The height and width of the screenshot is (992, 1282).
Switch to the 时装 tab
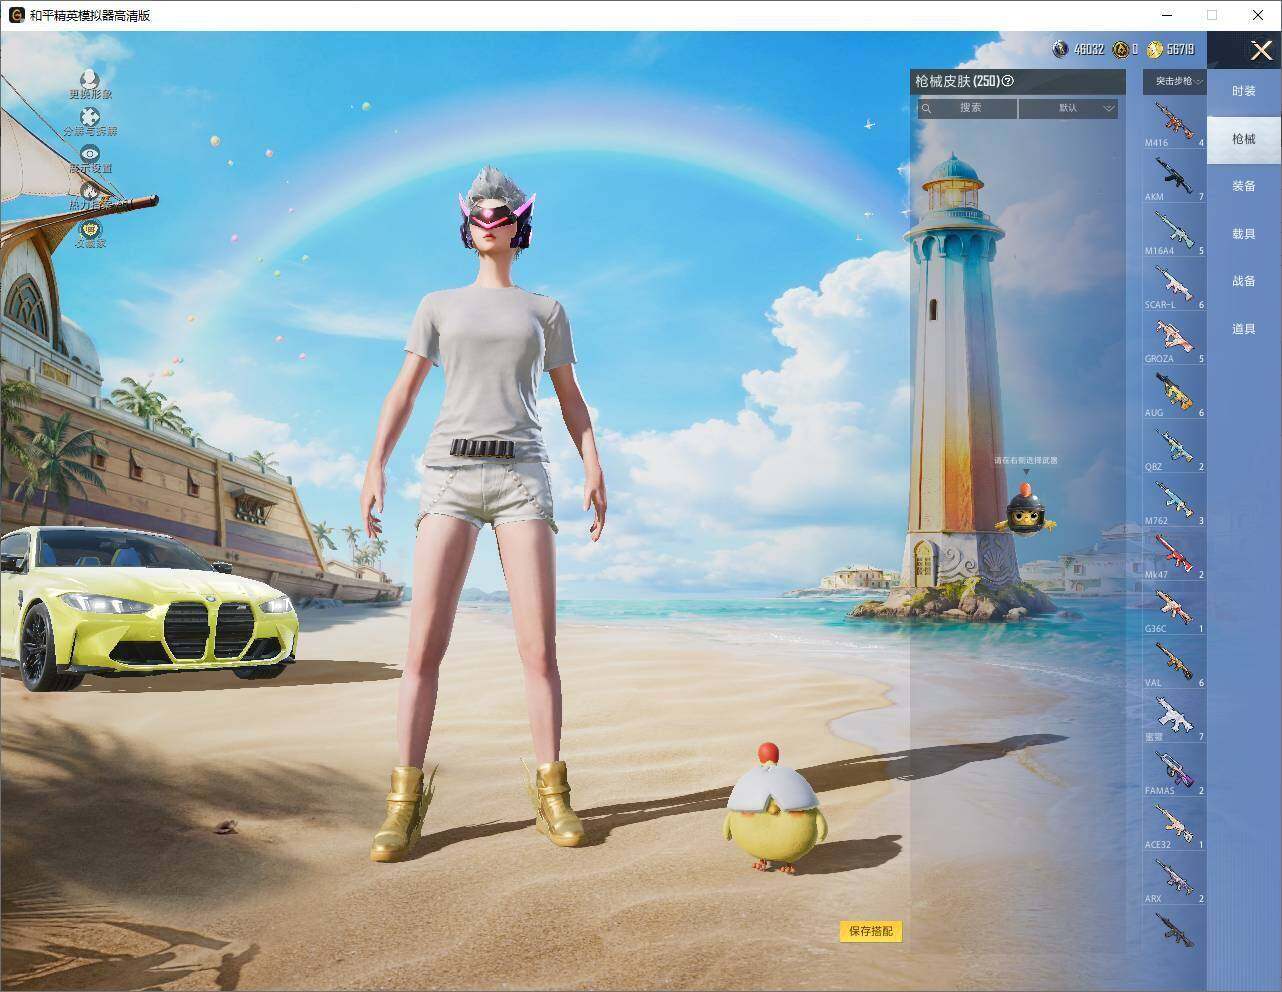(1244, 91)
